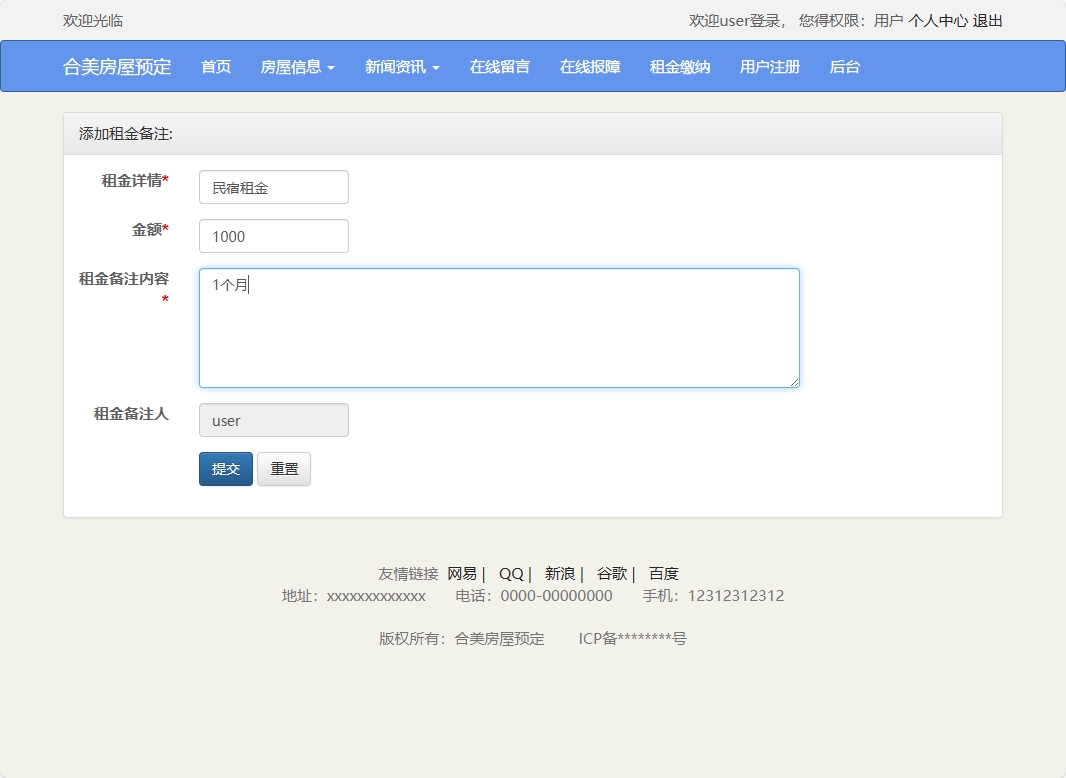Submit the form with 提交 button
Viewport: 1066px width, 778px height.
225,468
